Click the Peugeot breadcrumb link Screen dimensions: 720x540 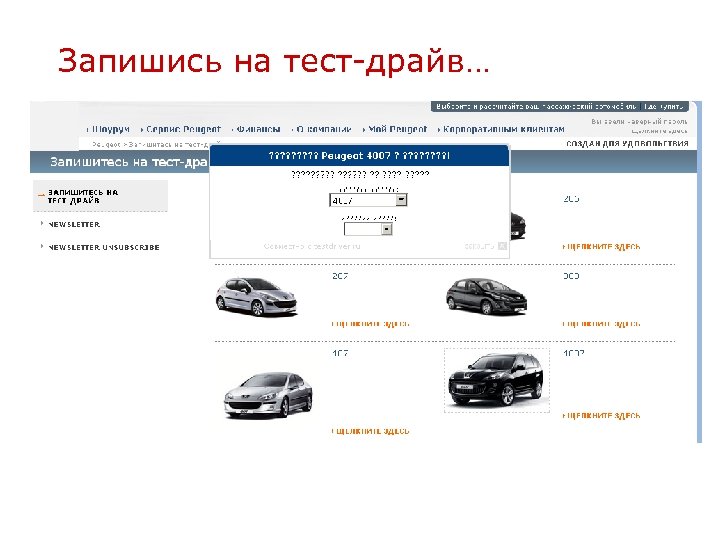point(106,144)
